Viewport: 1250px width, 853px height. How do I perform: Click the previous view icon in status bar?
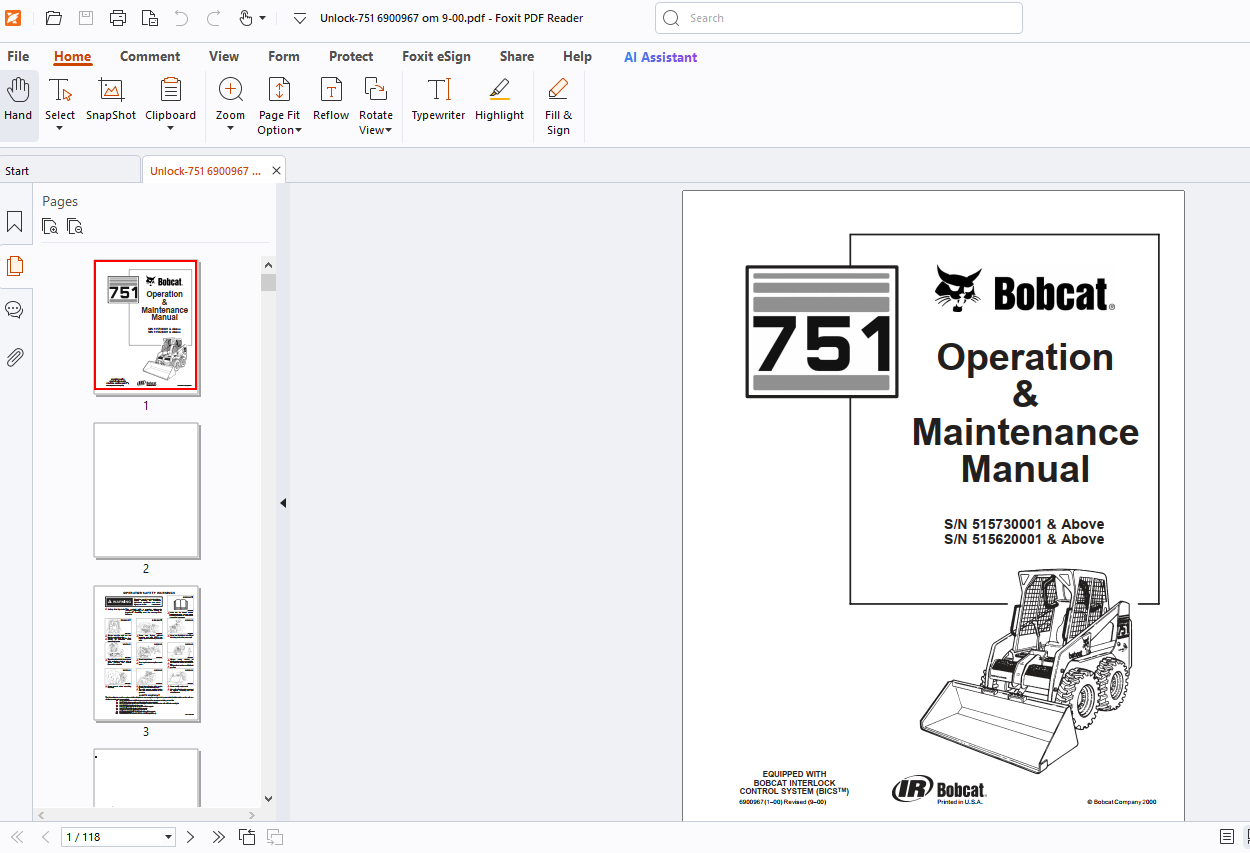246,837
